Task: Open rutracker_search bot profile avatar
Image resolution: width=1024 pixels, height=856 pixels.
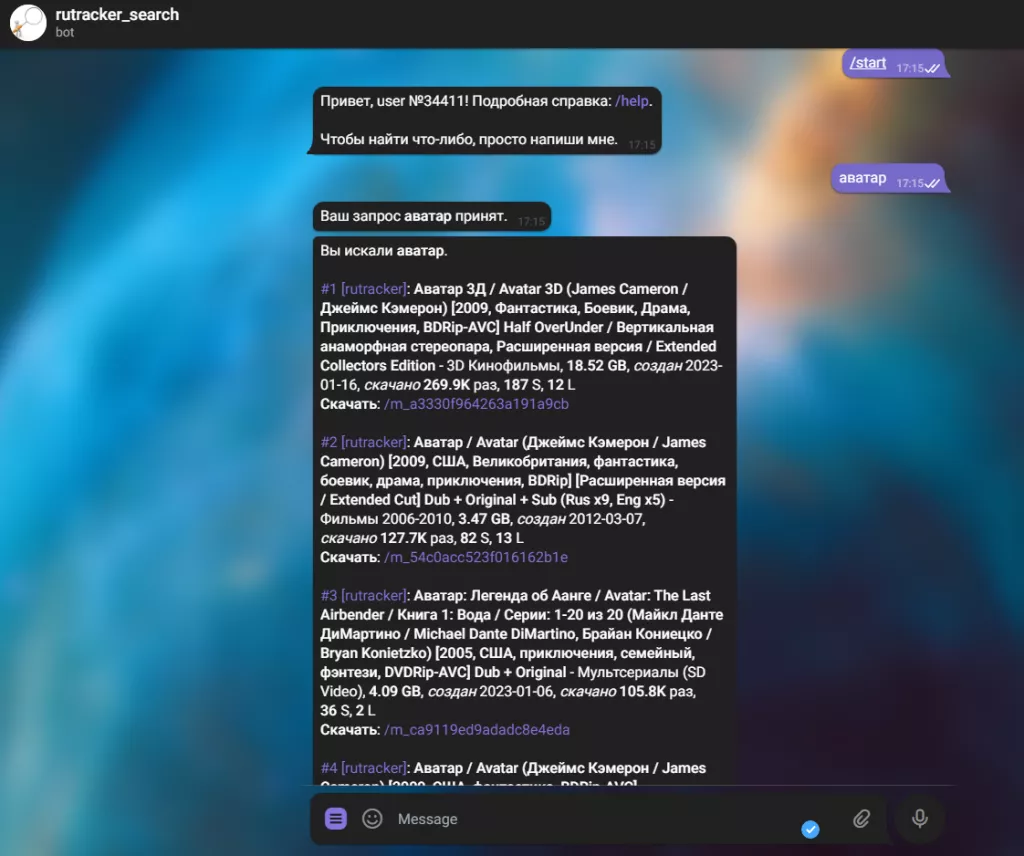Action: click(x=28, y=23)
